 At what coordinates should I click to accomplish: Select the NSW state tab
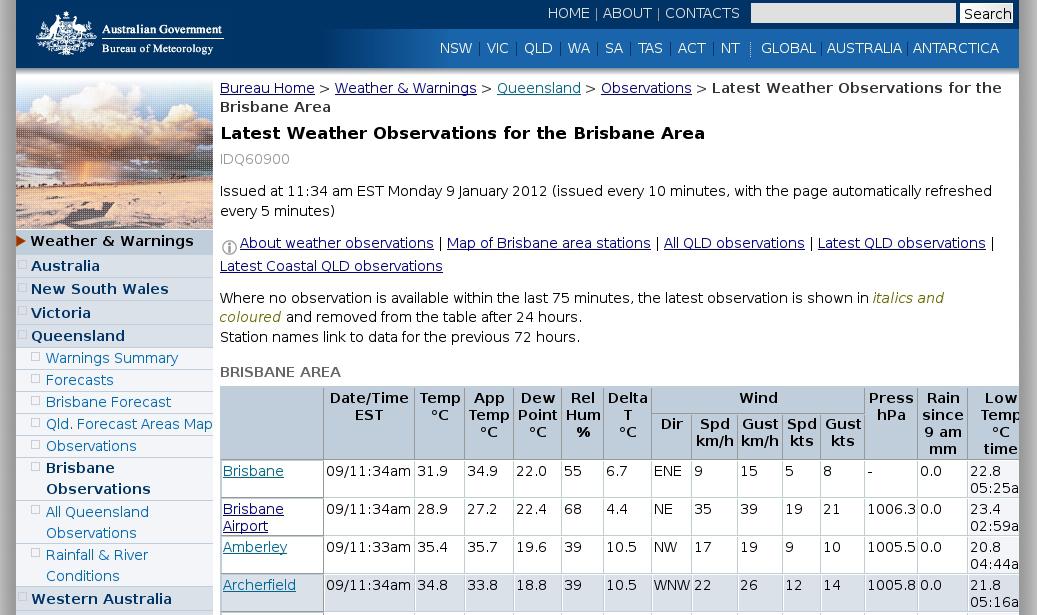pos(456,48)
